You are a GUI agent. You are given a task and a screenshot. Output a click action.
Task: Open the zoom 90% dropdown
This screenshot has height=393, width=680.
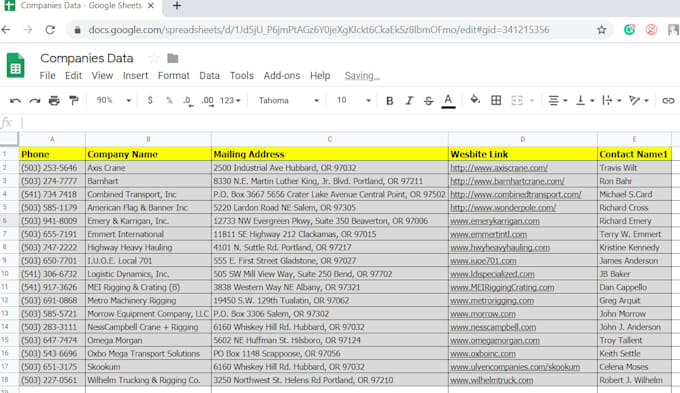tap(114, 100)
